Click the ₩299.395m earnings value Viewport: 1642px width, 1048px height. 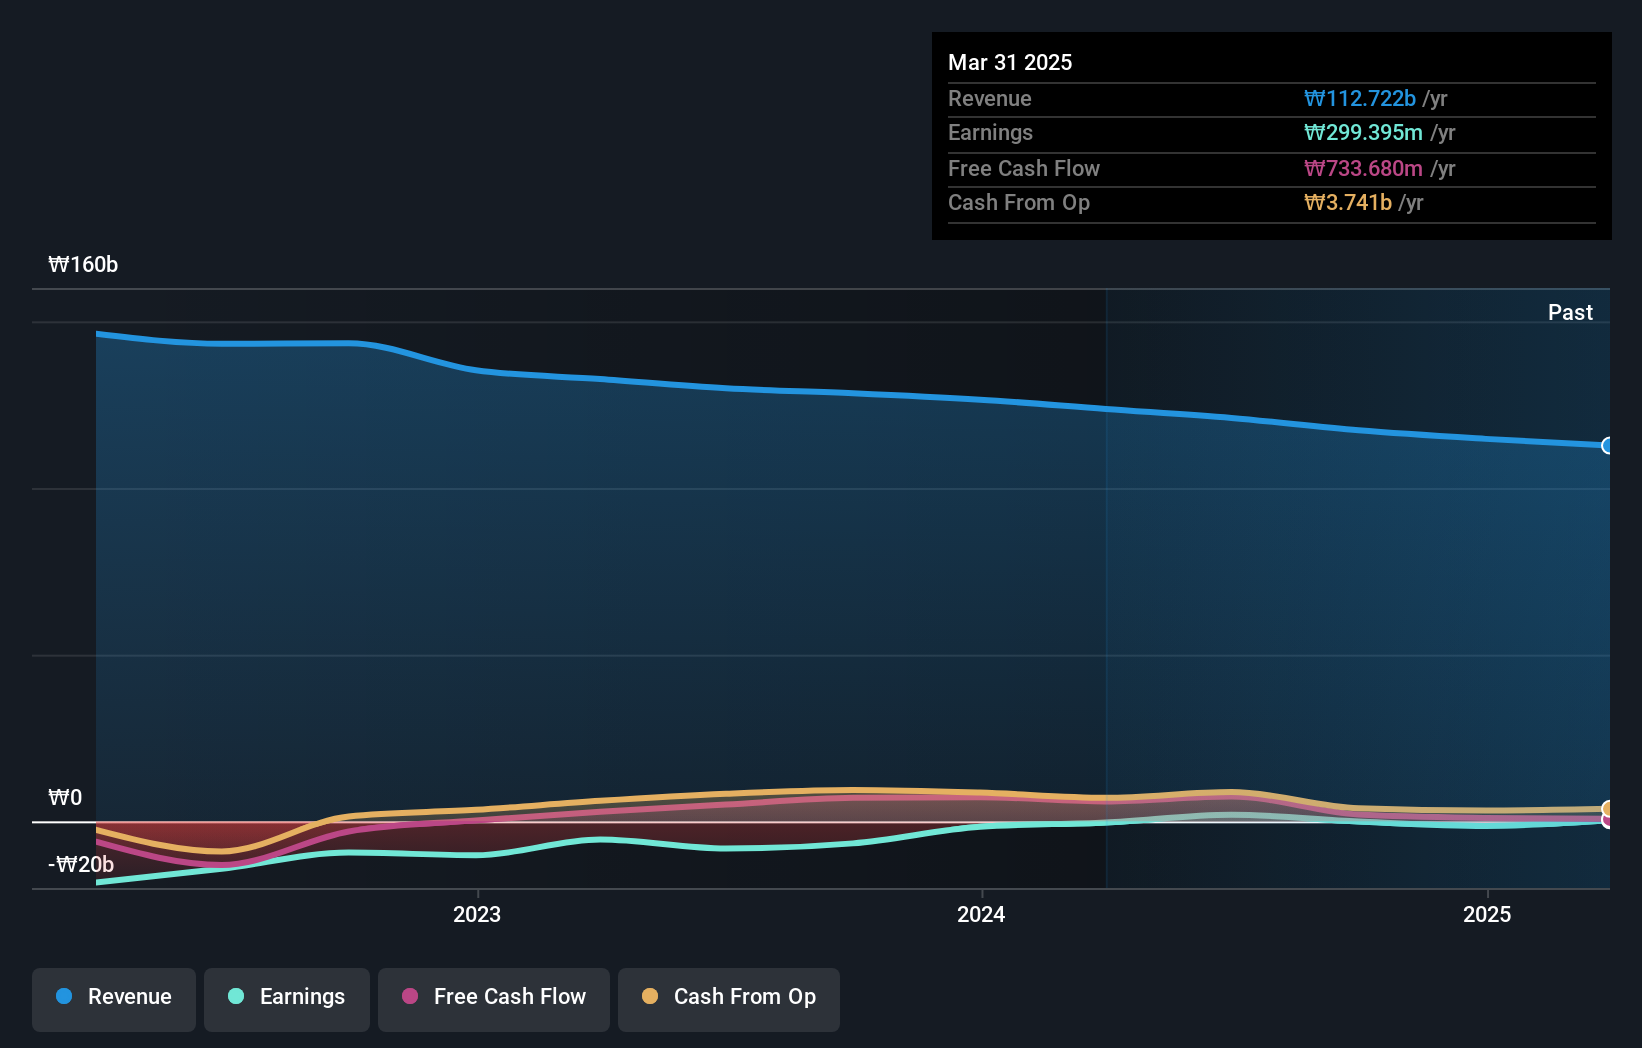tap(1363, 132)
